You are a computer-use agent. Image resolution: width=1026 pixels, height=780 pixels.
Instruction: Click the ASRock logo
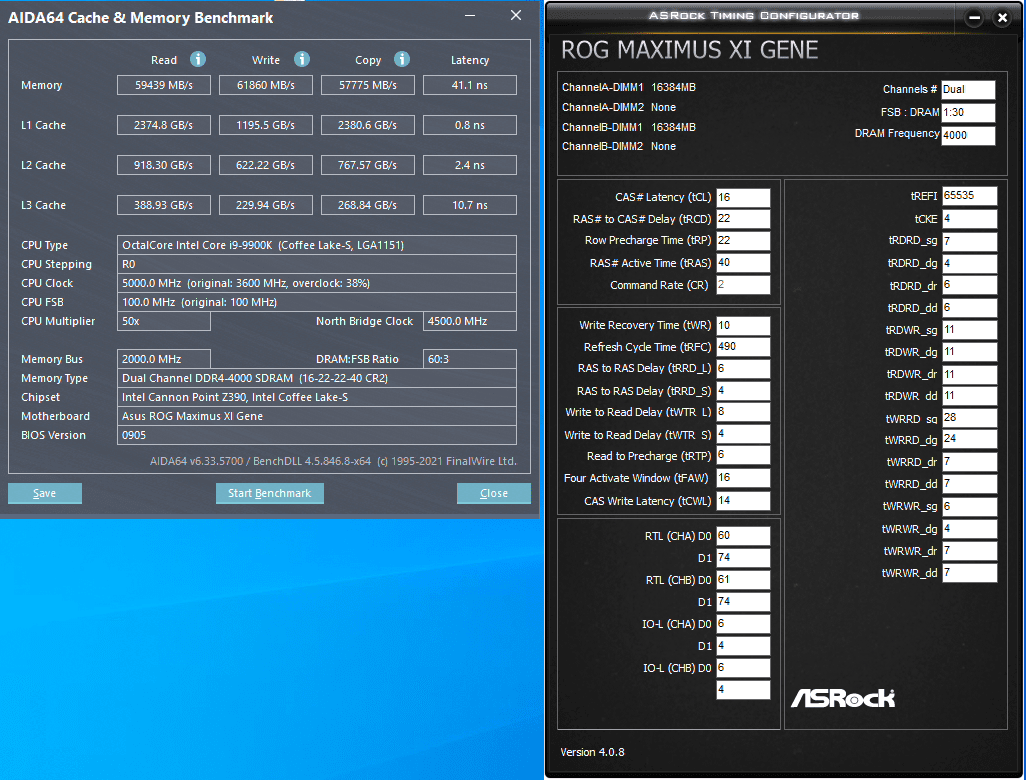coord(843,698)
